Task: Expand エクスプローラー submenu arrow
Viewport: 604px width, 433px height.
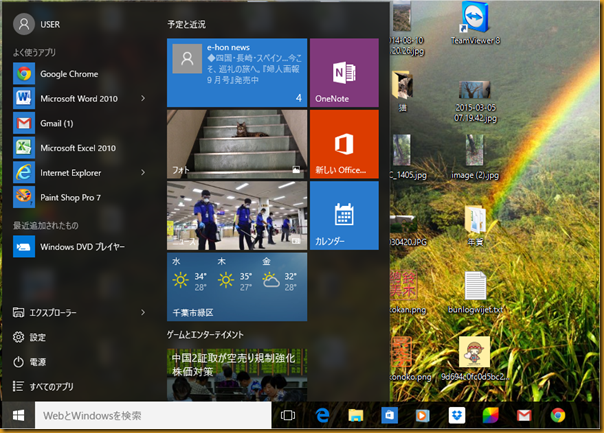Action: [x=143, y=312]
